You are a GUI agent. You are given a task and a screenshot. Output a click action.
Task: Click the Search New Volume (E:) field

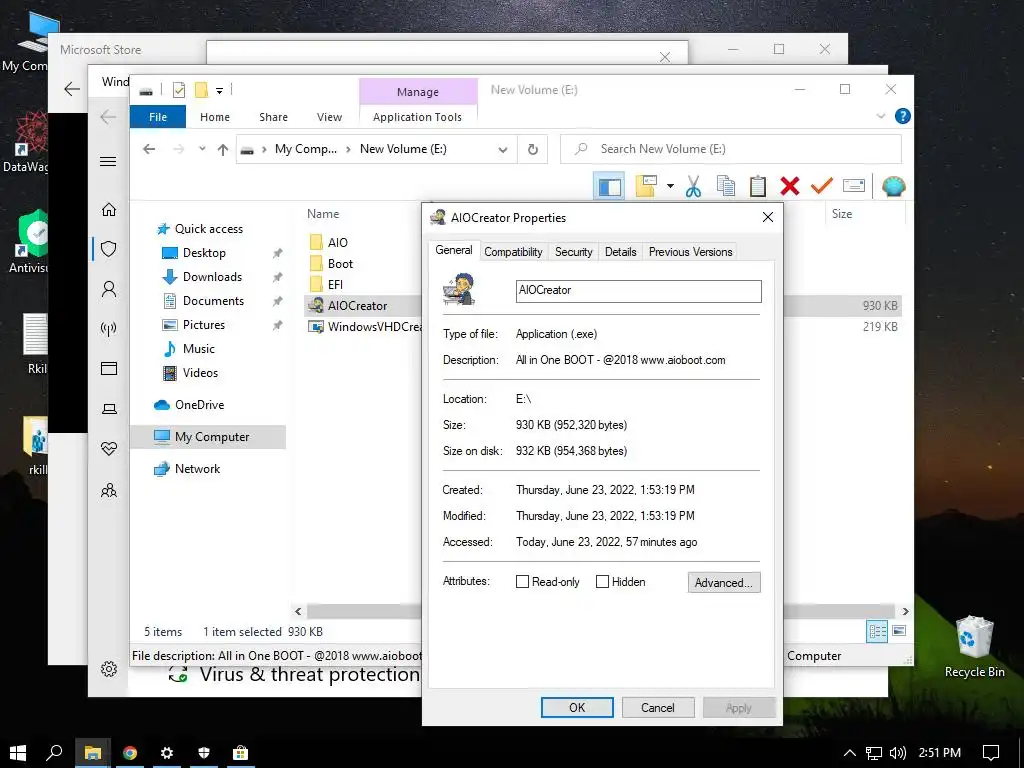point(731,149)
